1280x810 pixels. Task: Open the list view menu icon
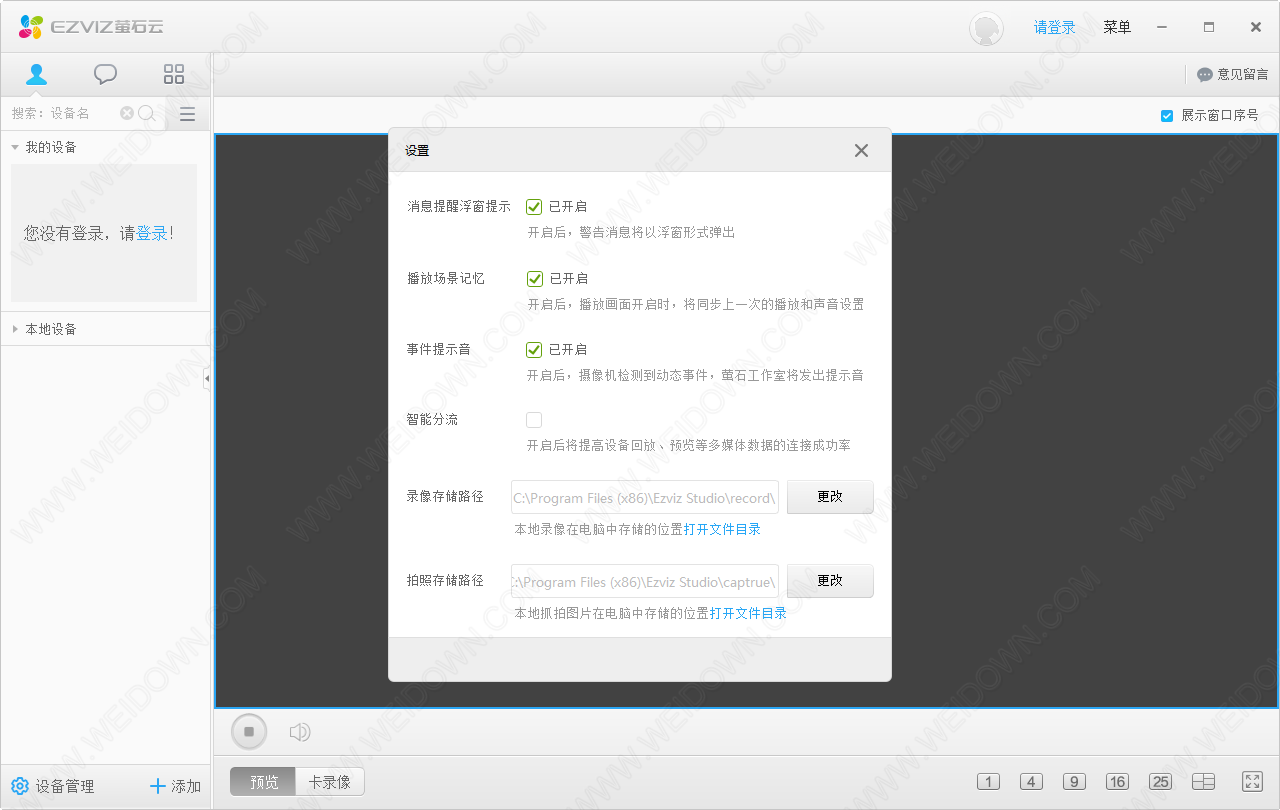187,114
